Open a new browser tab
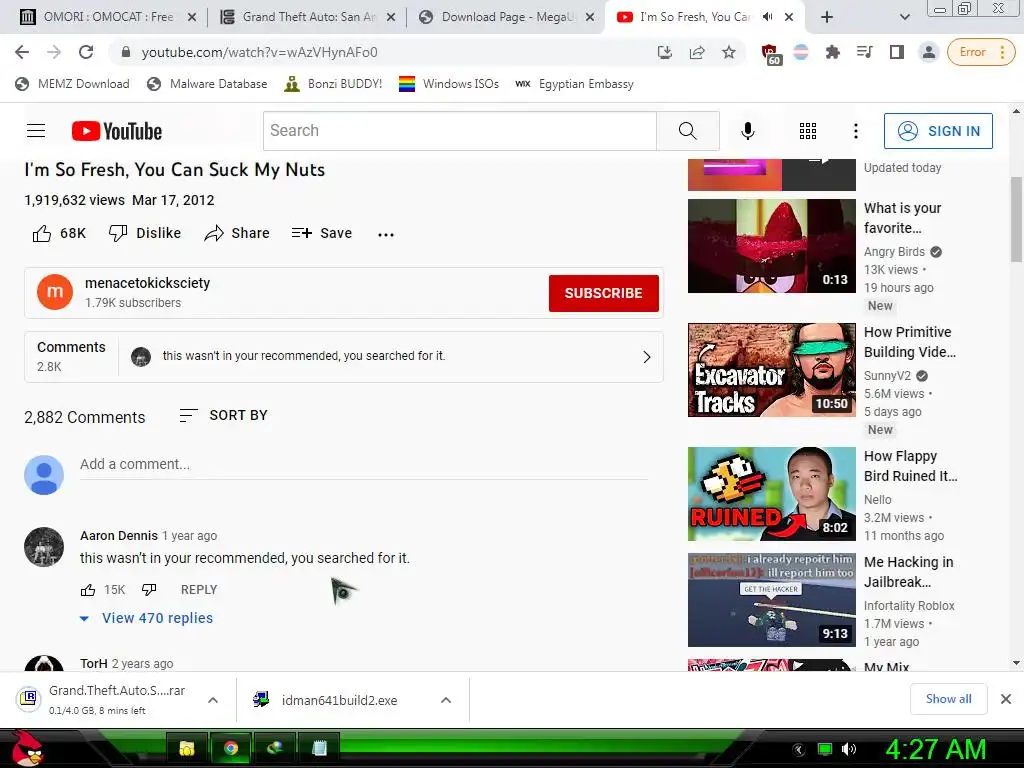This screenshot has height=768, width=1024. [x=827, y=17]
